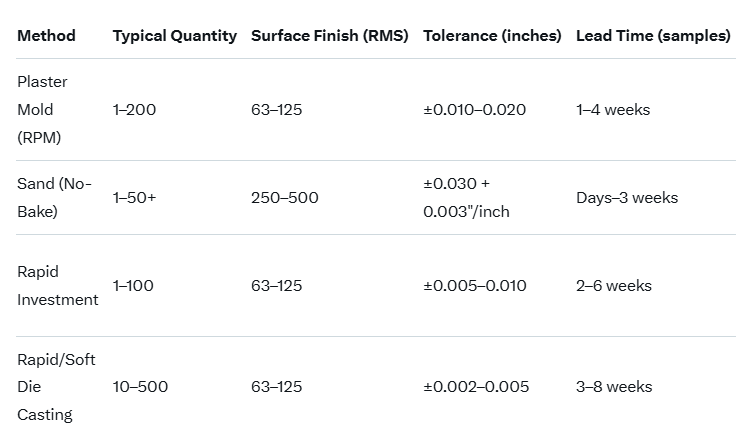This screenshot has width=736, height=436.
Task: Click the 10–500 typical quantity value
Action: coord(141,387)
